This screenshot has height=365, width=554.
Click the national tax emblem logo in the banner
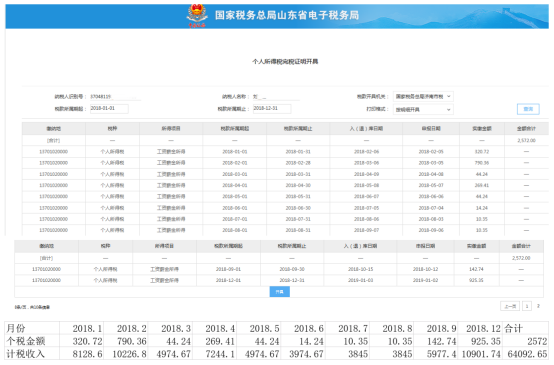(x=197, y=16)
